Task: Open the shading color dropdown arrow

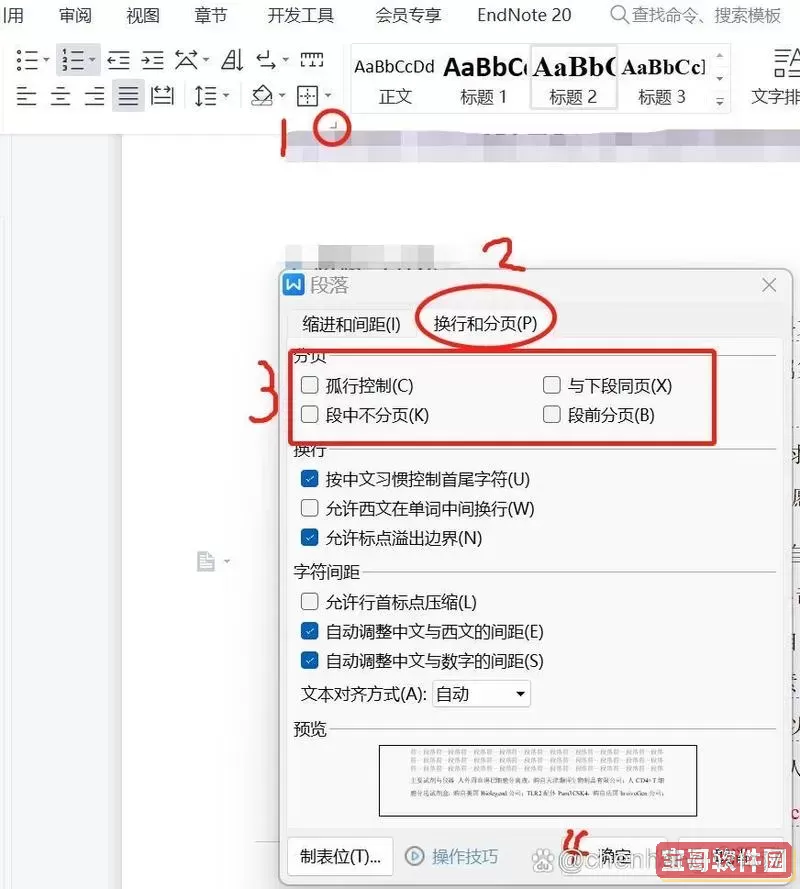Action: (282, 95)
